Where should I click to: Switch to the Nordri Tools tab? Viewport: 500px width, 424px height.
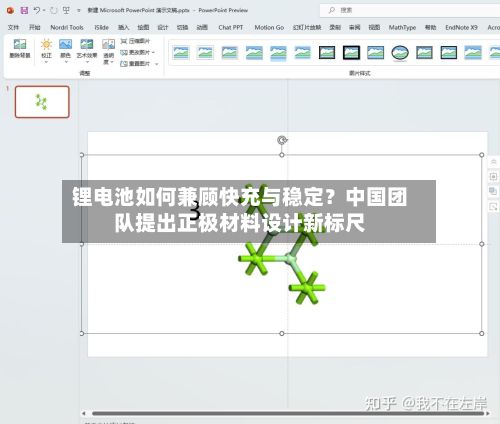click(67, 27)
